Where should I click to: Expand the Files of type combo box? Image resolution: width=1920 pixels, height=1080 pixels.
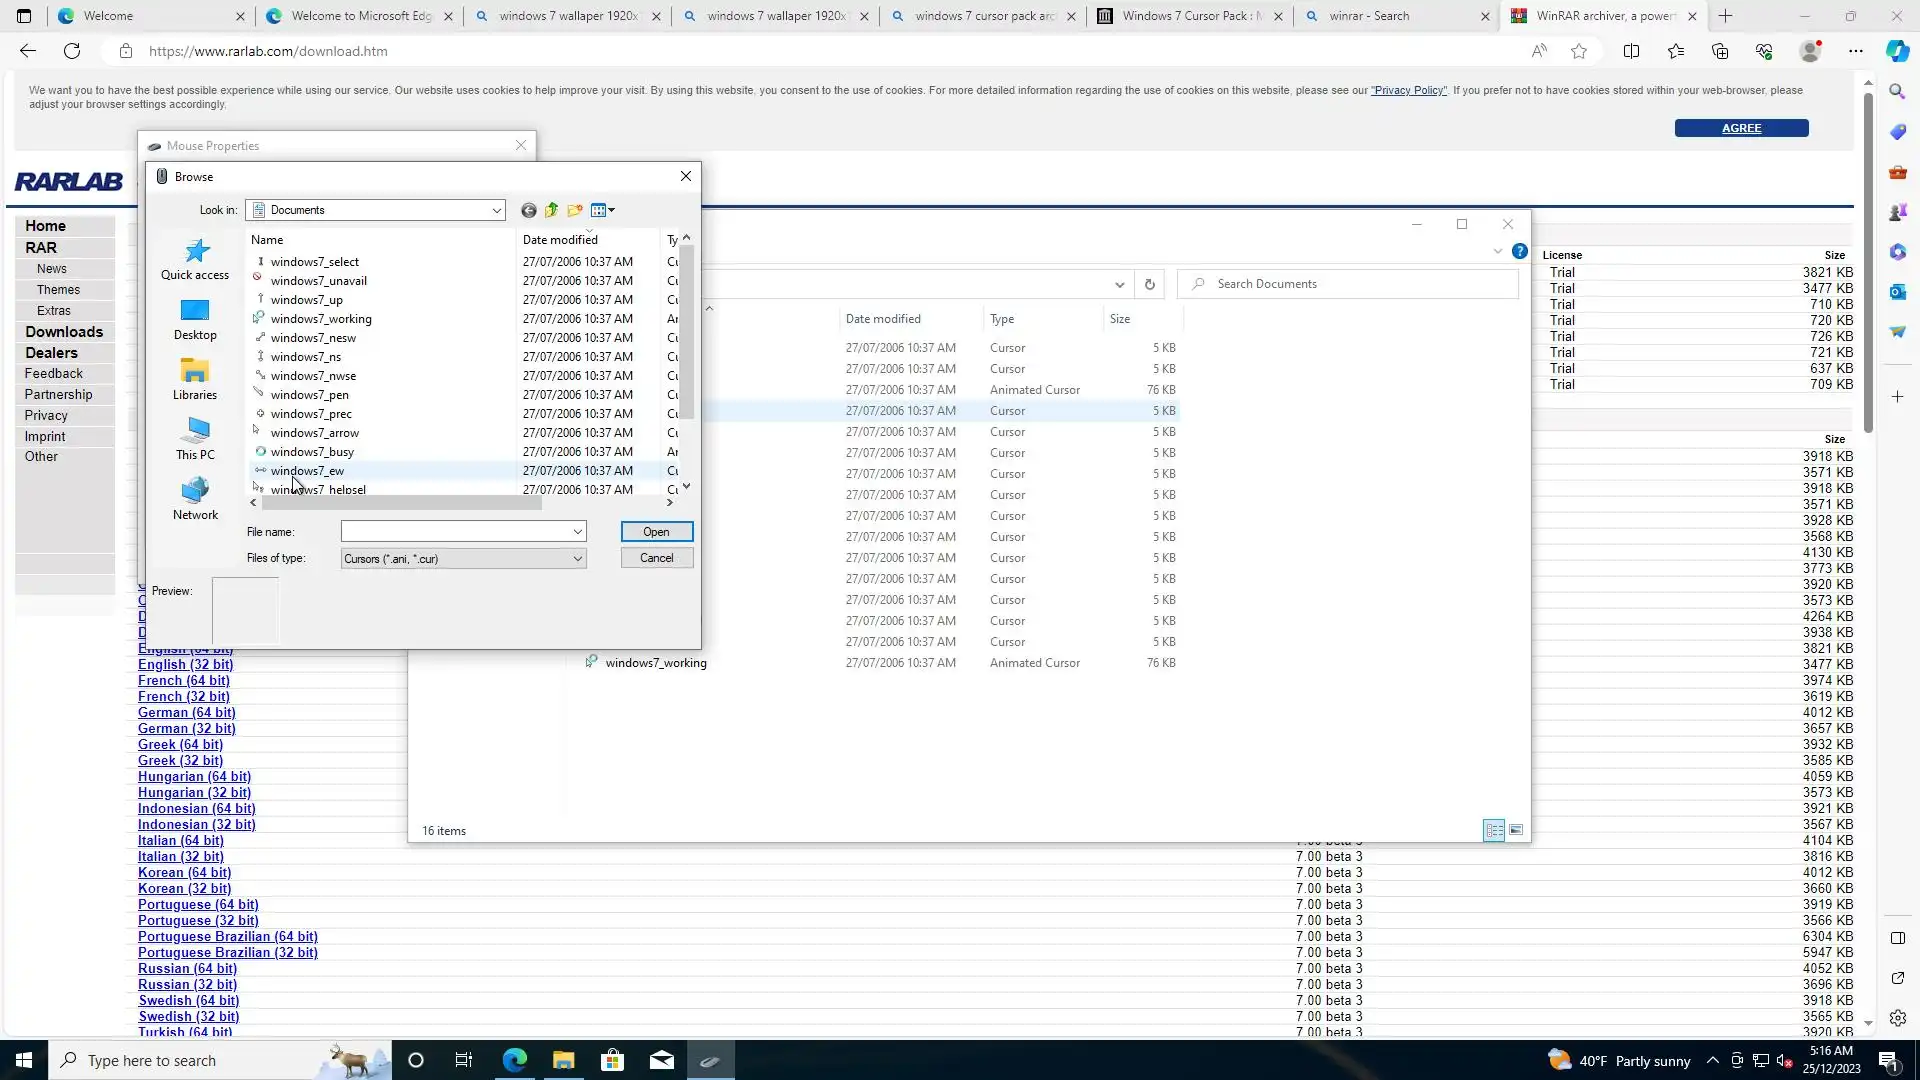pyautogui.click(x=577, y=559)
